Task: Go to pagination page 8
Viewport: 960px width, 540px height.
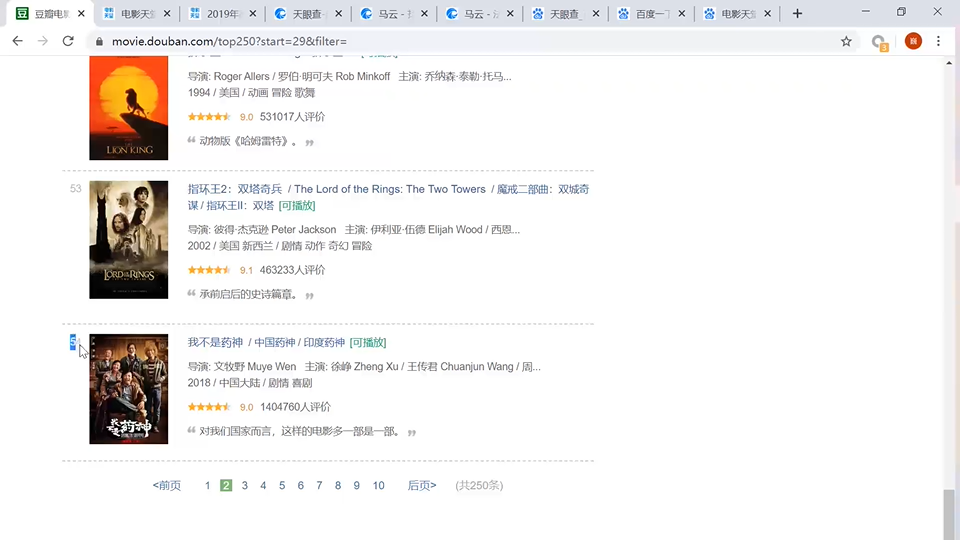Action: (338, 486)
